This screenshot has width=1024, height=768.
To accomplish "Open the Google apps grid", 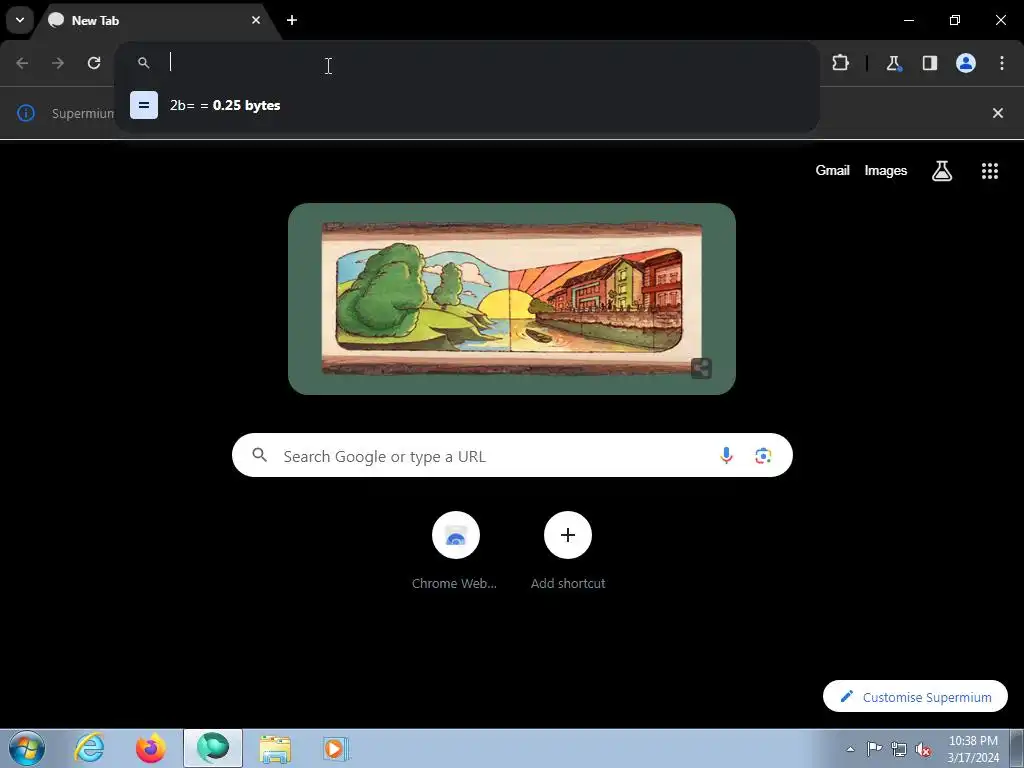I will (x=990, y=171).
